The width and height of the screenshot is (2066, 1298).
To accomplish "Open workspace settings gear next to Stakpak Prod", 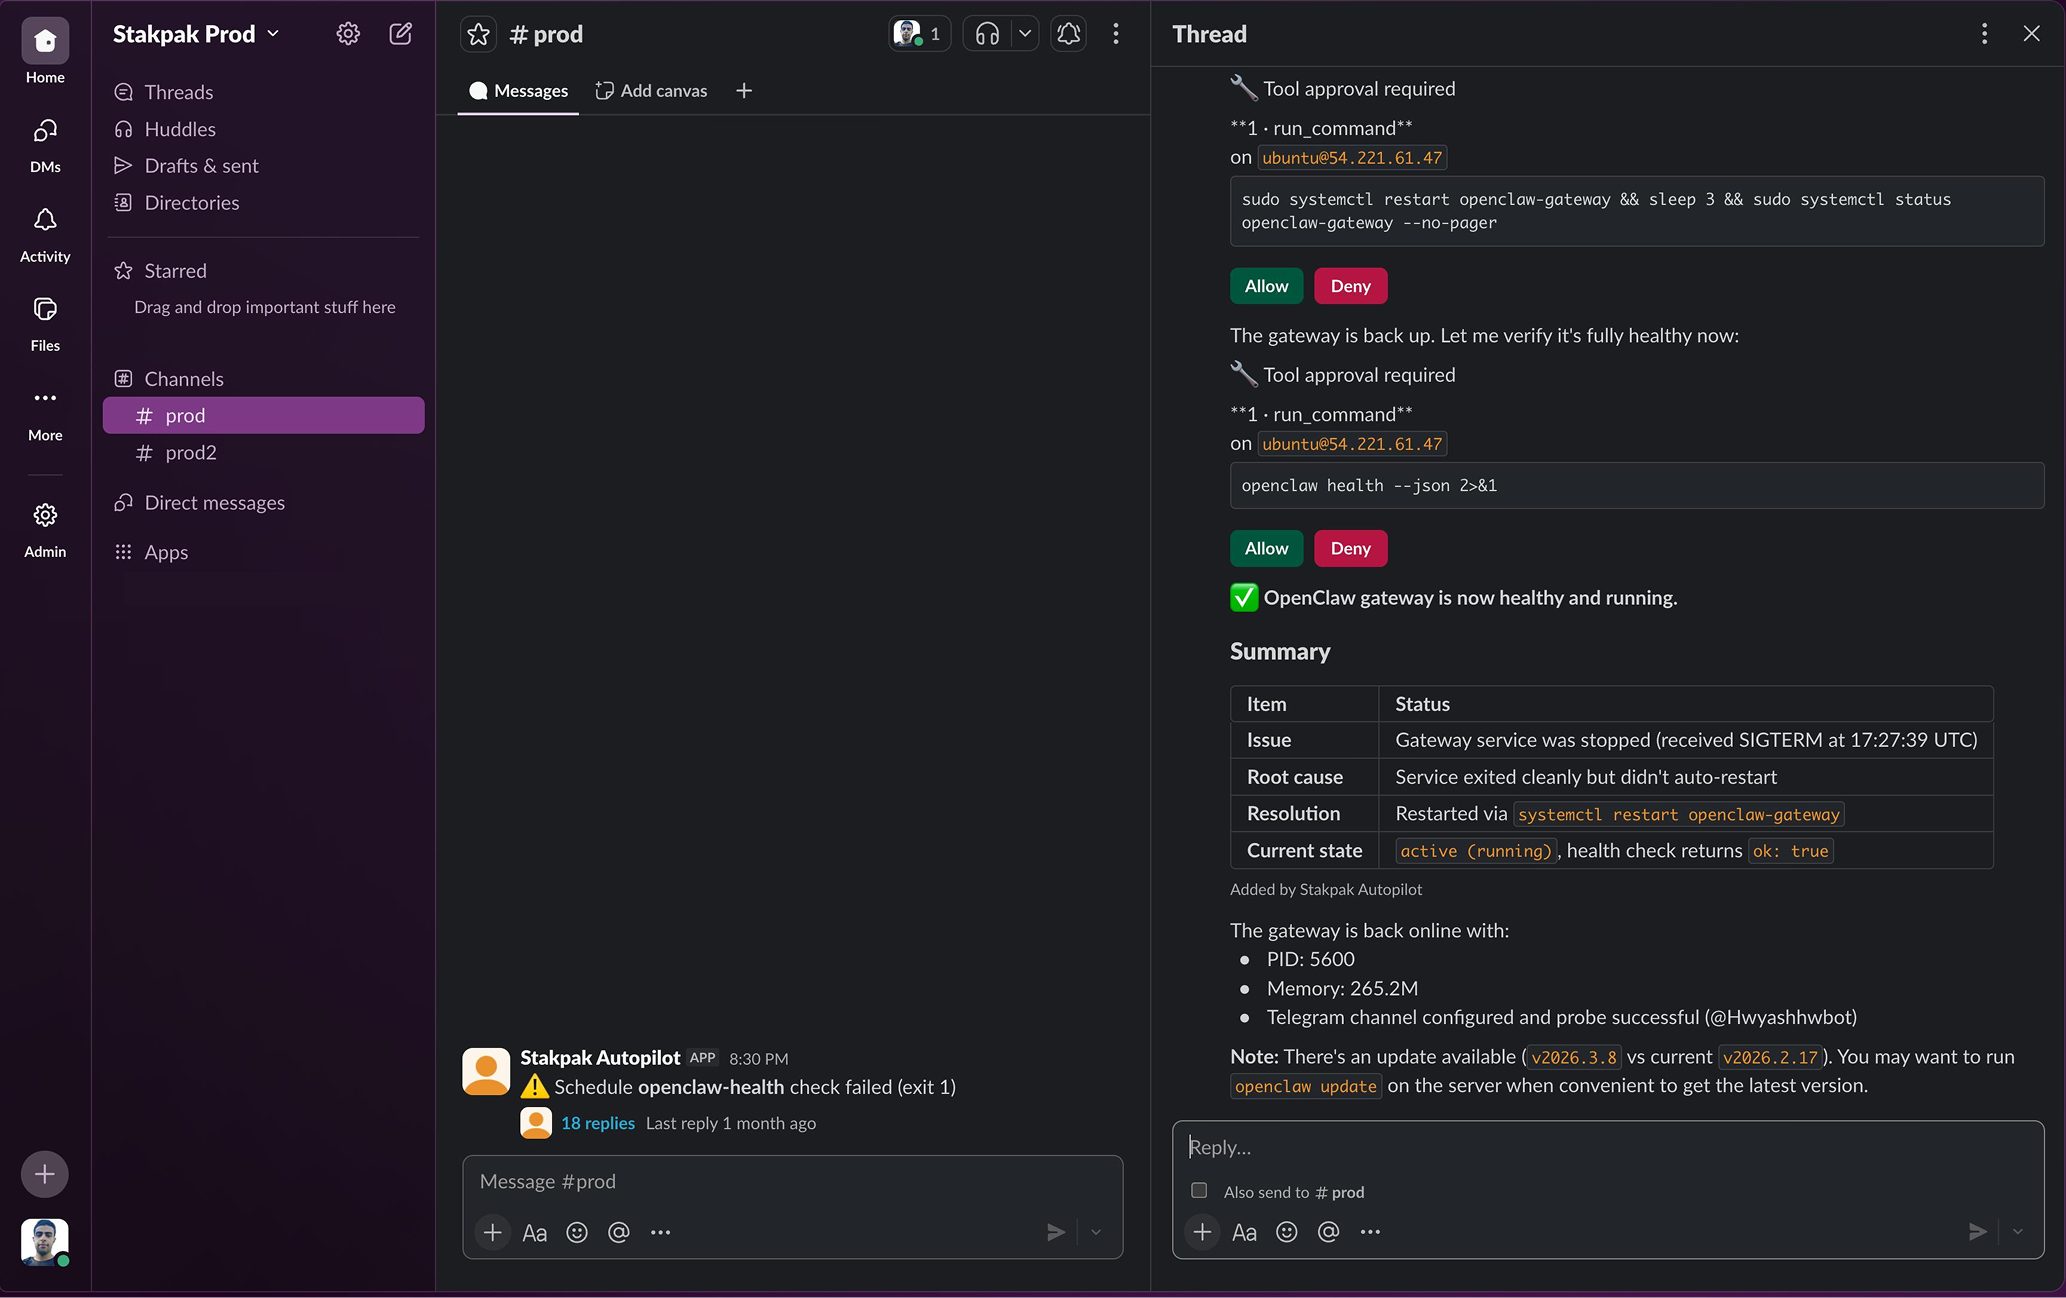I will click(347, 34).
